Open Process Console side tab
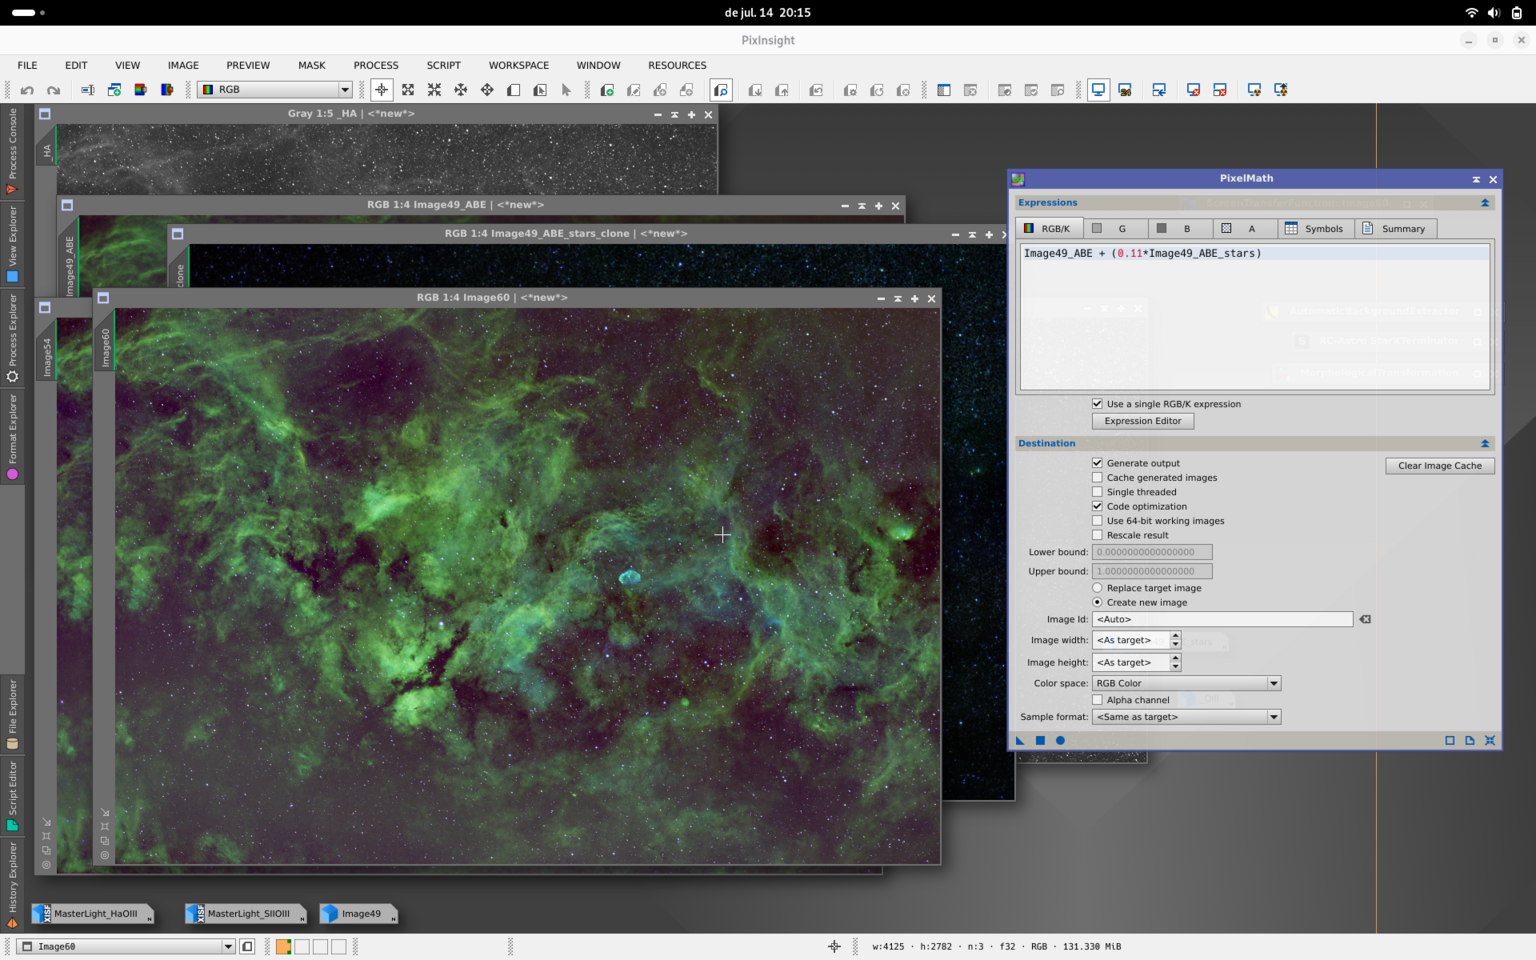Image resolution: width=1536 pixels, height=960 pixels. [x=12, y=152]
